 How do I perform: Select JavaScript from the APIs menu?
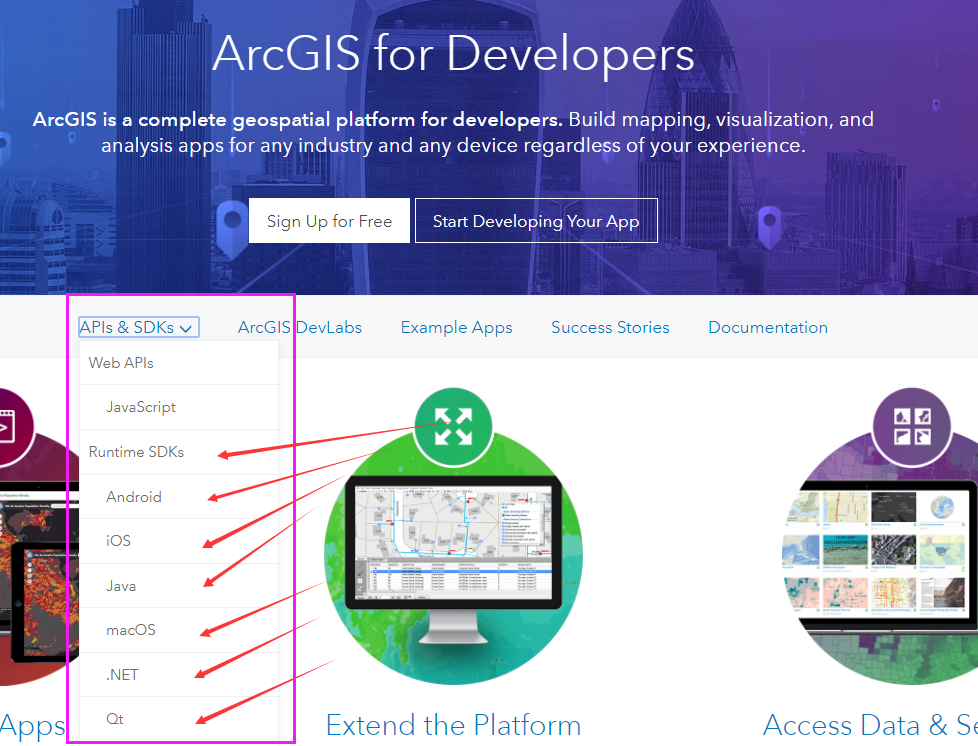click(x=179, y=407)
